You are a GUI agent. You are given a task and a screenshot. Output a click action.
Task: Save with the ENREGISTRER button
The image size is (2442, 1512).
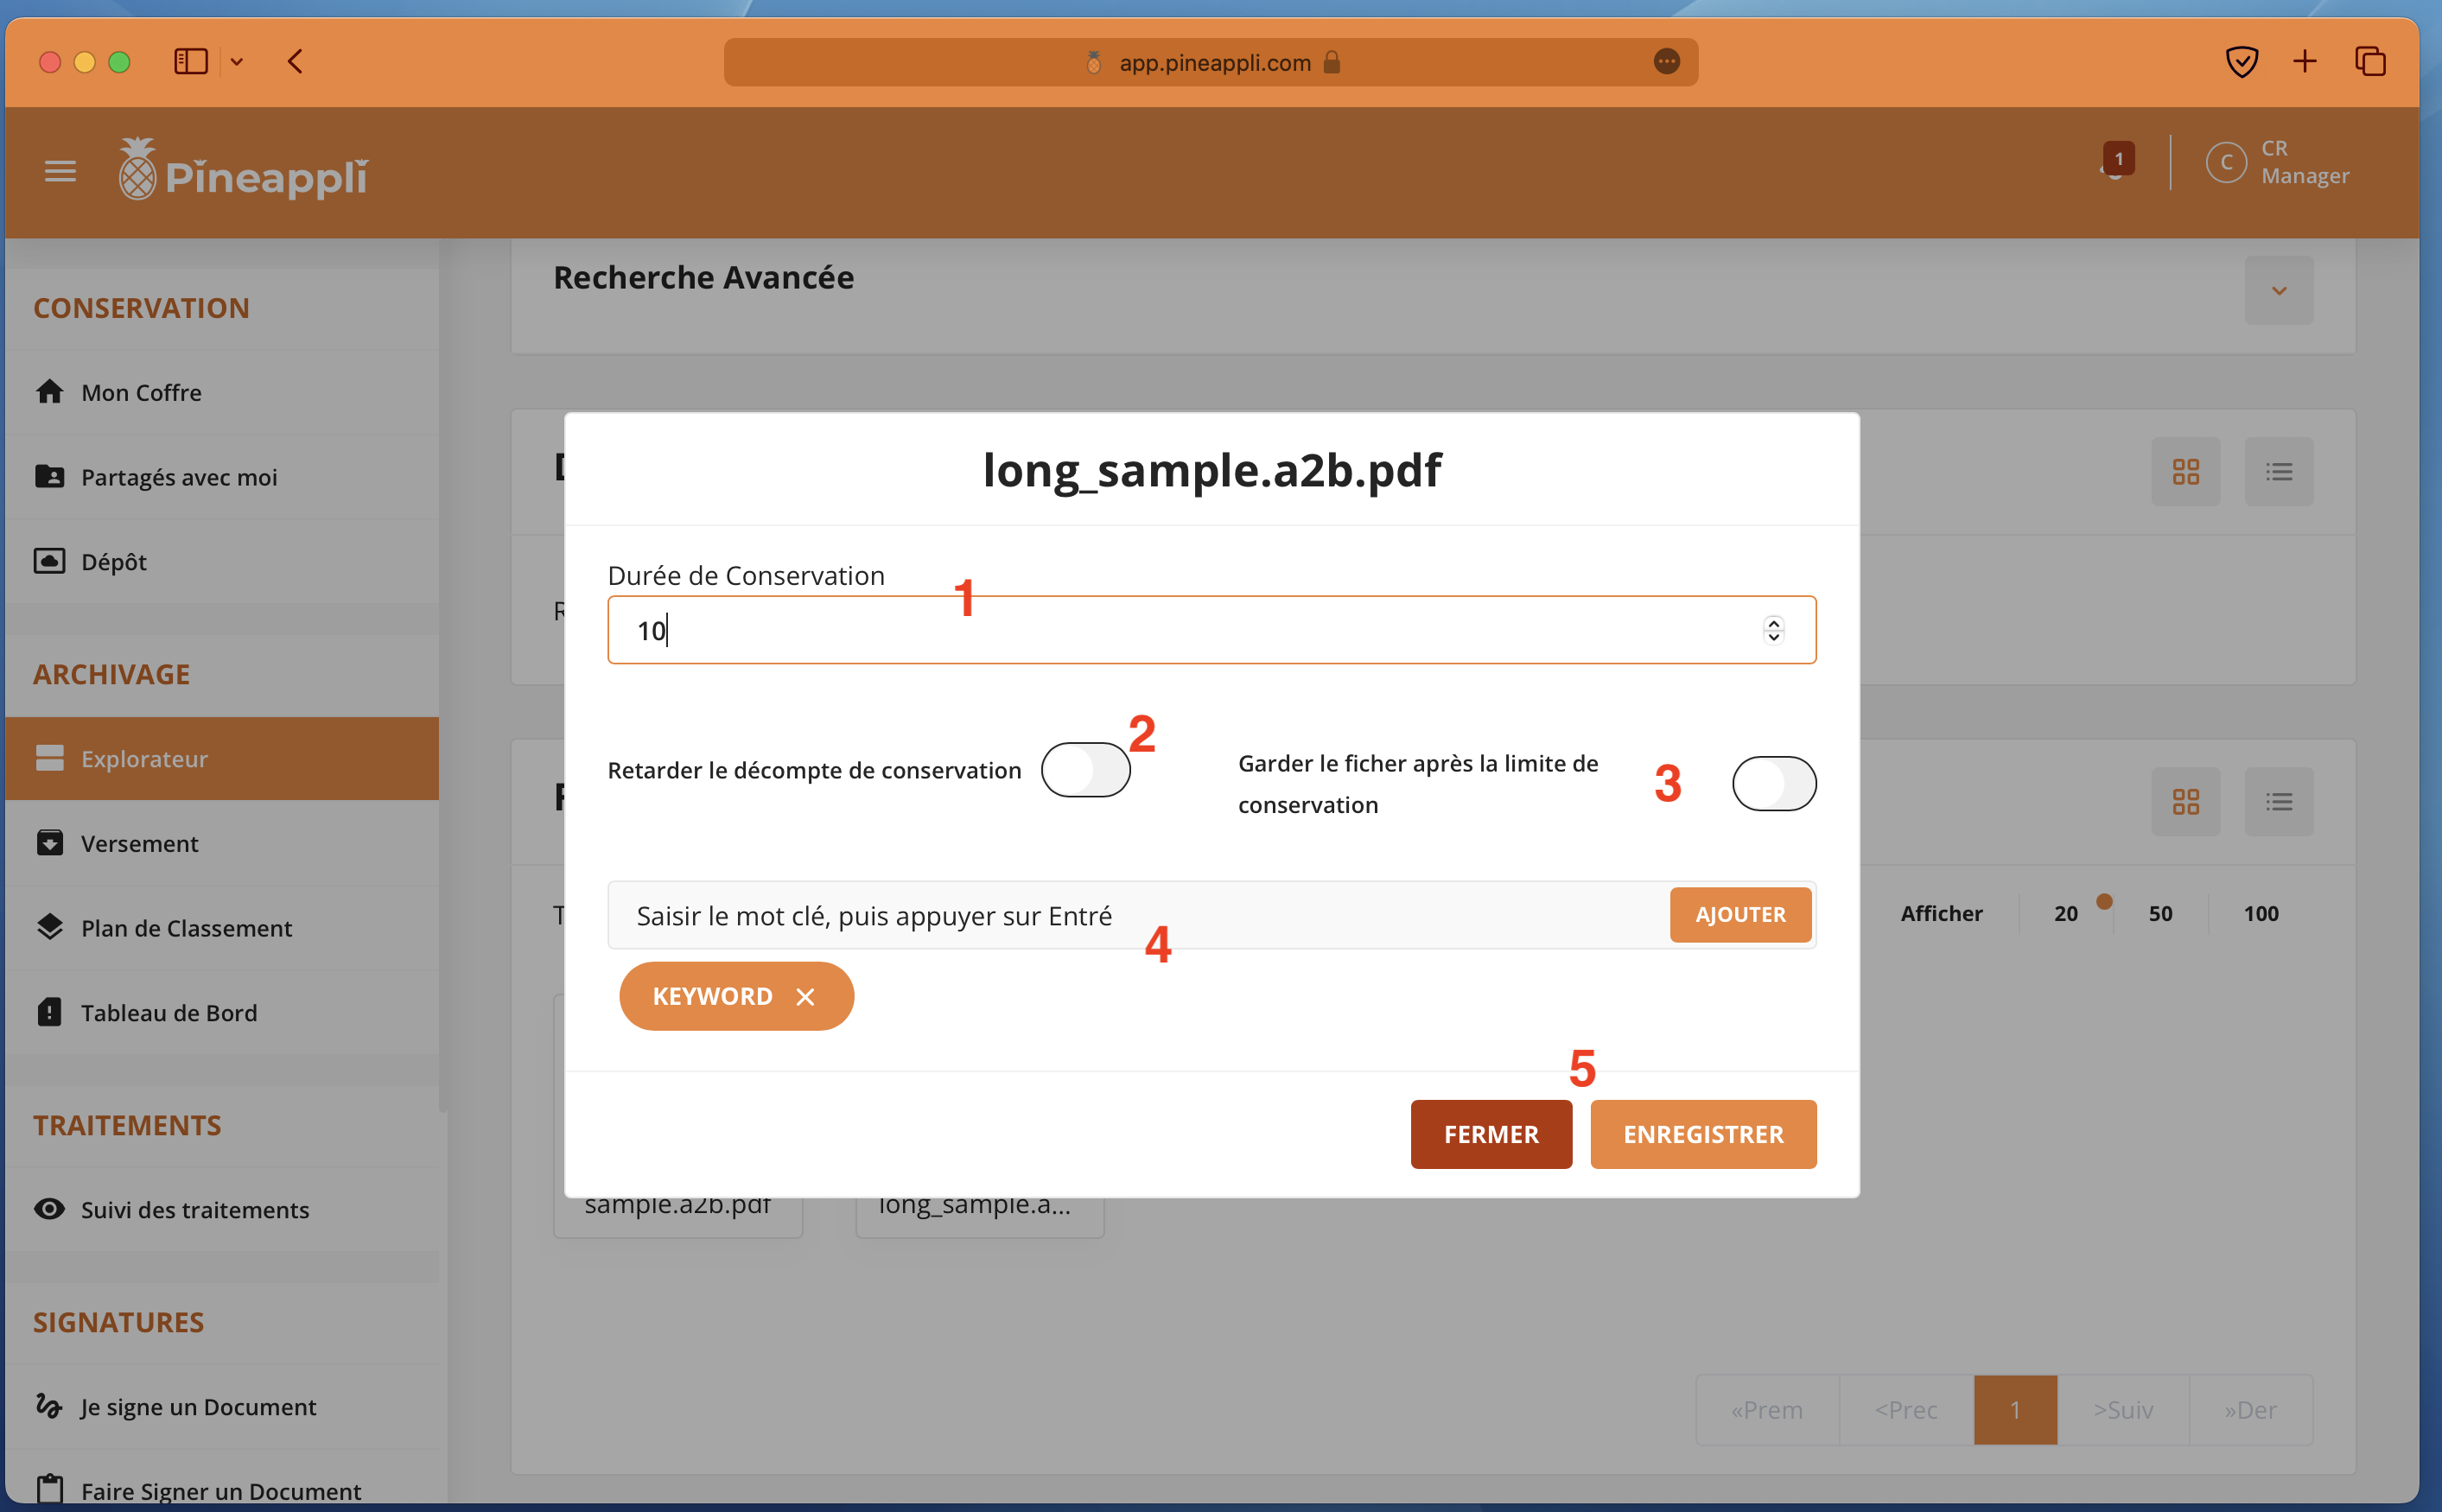[1702, 1134]
